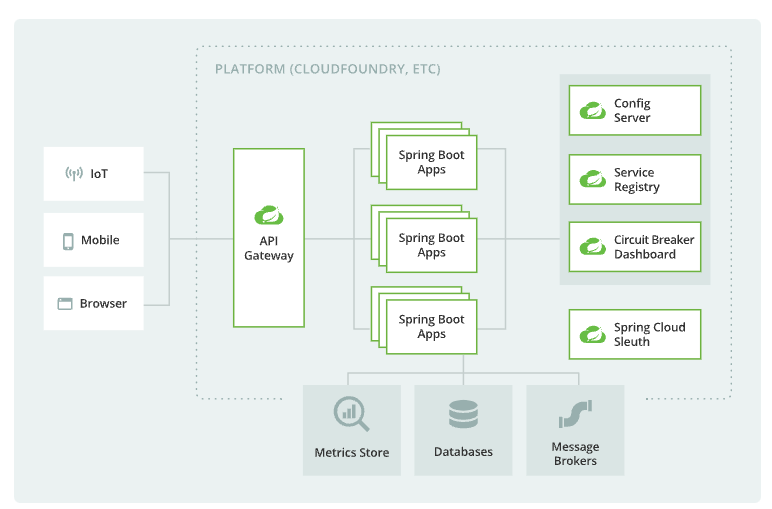
Task: Click the Mobile phone icon
Action: tap(68, 241)
